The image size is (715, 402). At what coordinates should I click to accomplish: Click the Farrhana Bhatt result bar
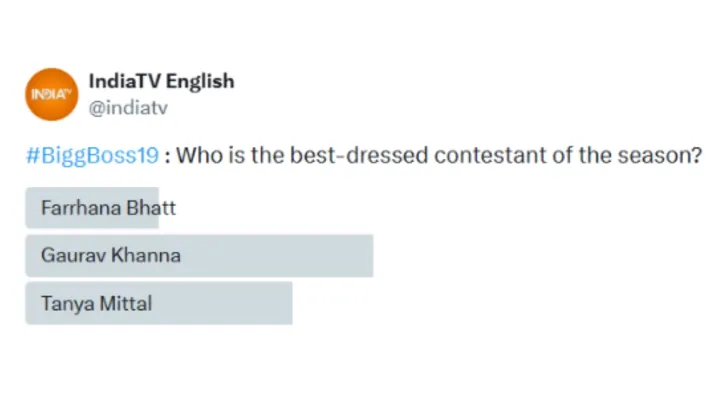tap(92, 209)
